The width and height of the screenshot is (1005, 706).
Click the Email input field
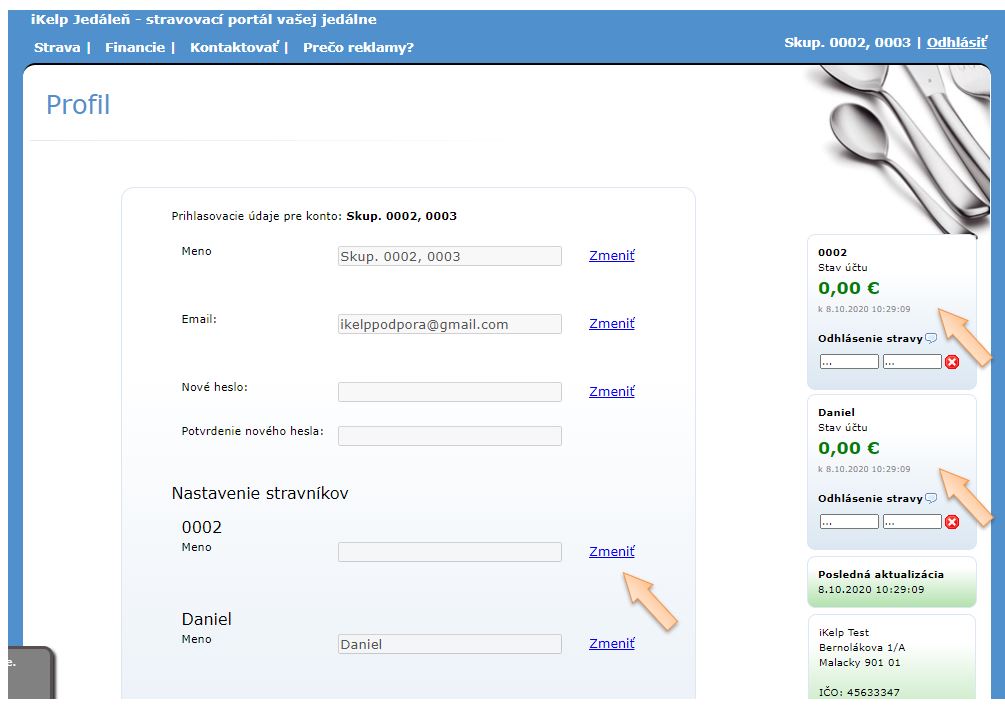tap(449, 324)
